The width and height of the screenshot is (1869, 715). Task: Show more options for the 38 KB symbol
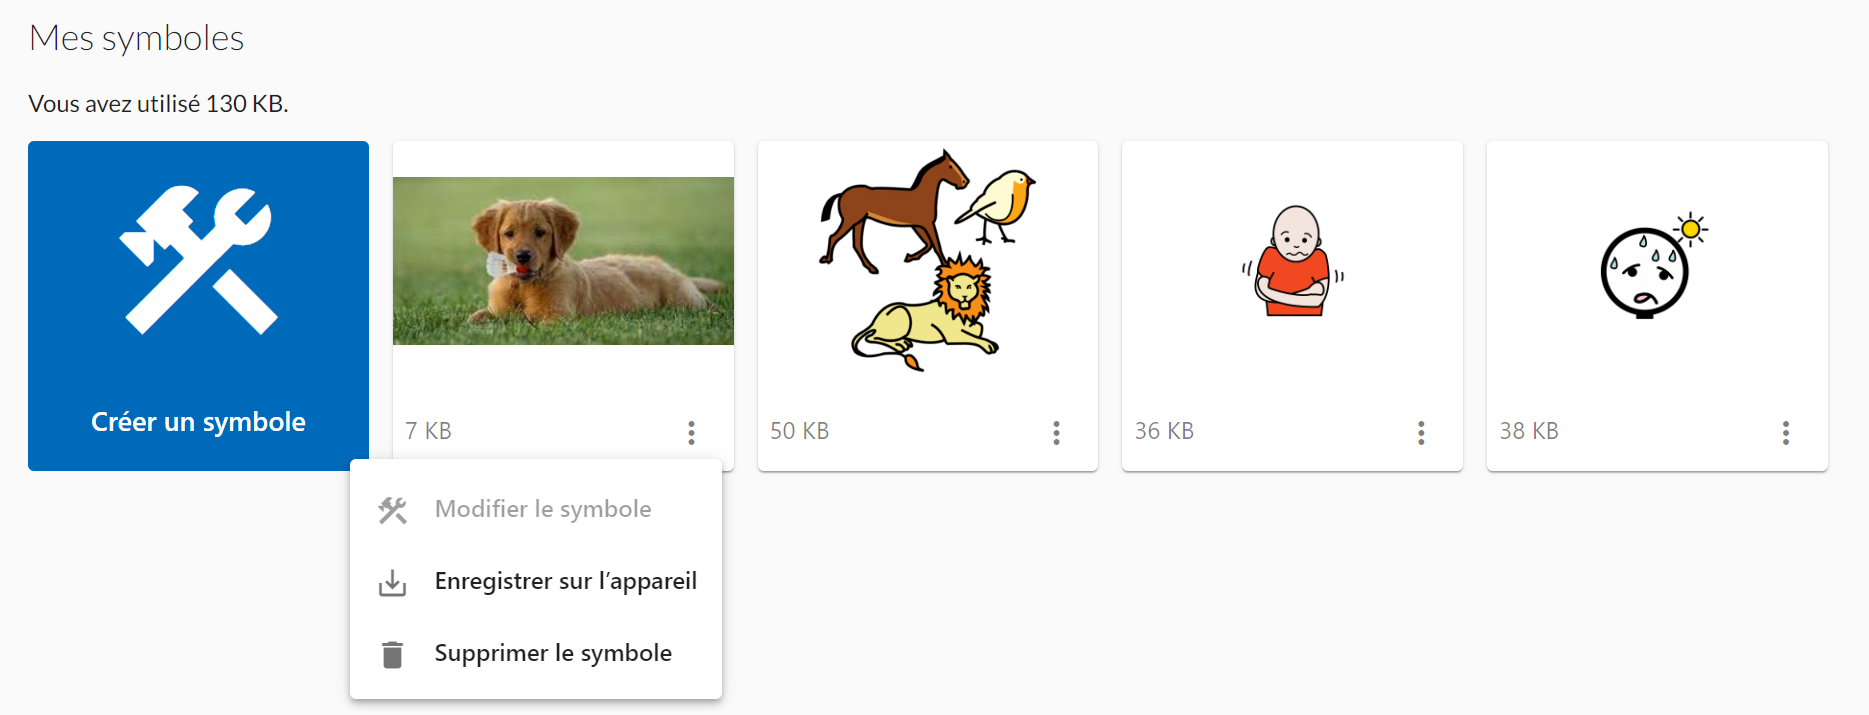[x=1786, y=432]
